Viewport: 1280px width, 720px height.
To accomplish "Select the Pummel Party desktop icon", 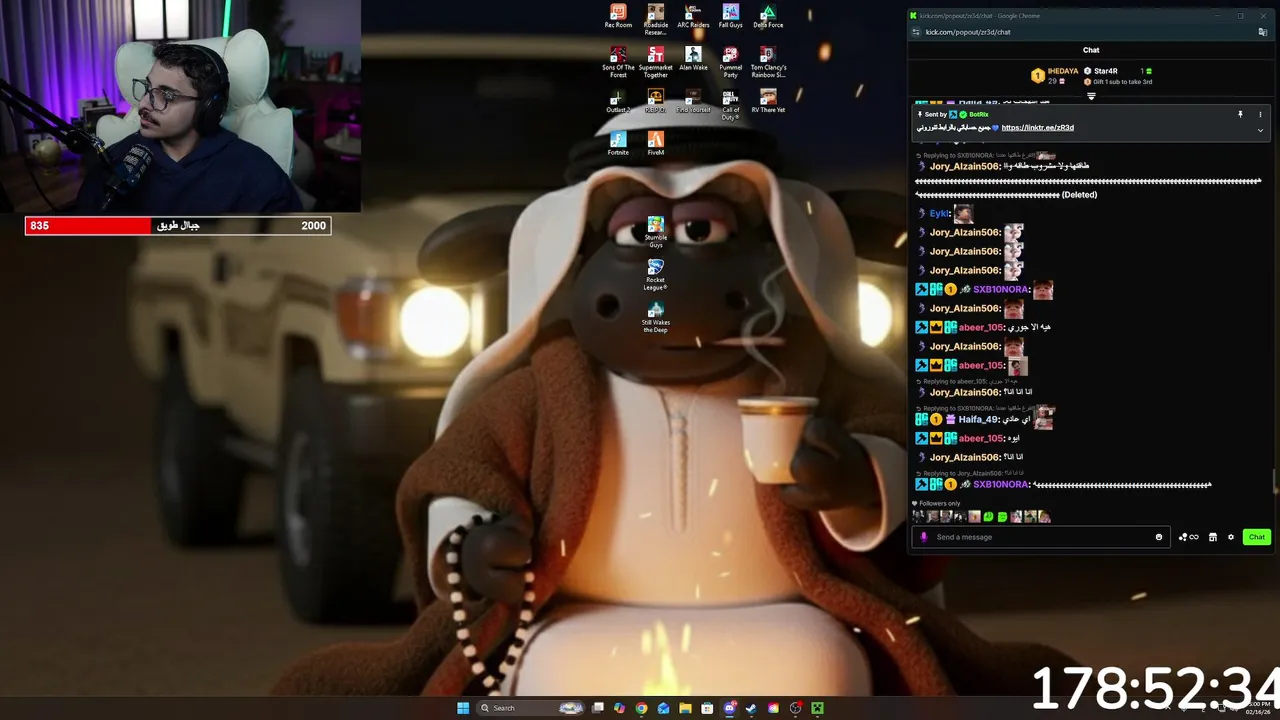I will tap(731, 62).
